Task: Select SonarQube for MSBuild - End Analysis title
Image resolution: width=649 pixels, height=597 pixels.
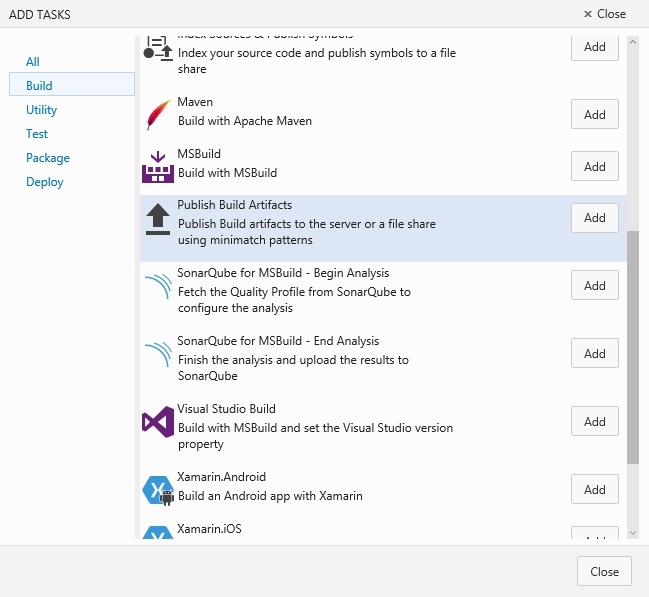Action: [x=278, y=341]
